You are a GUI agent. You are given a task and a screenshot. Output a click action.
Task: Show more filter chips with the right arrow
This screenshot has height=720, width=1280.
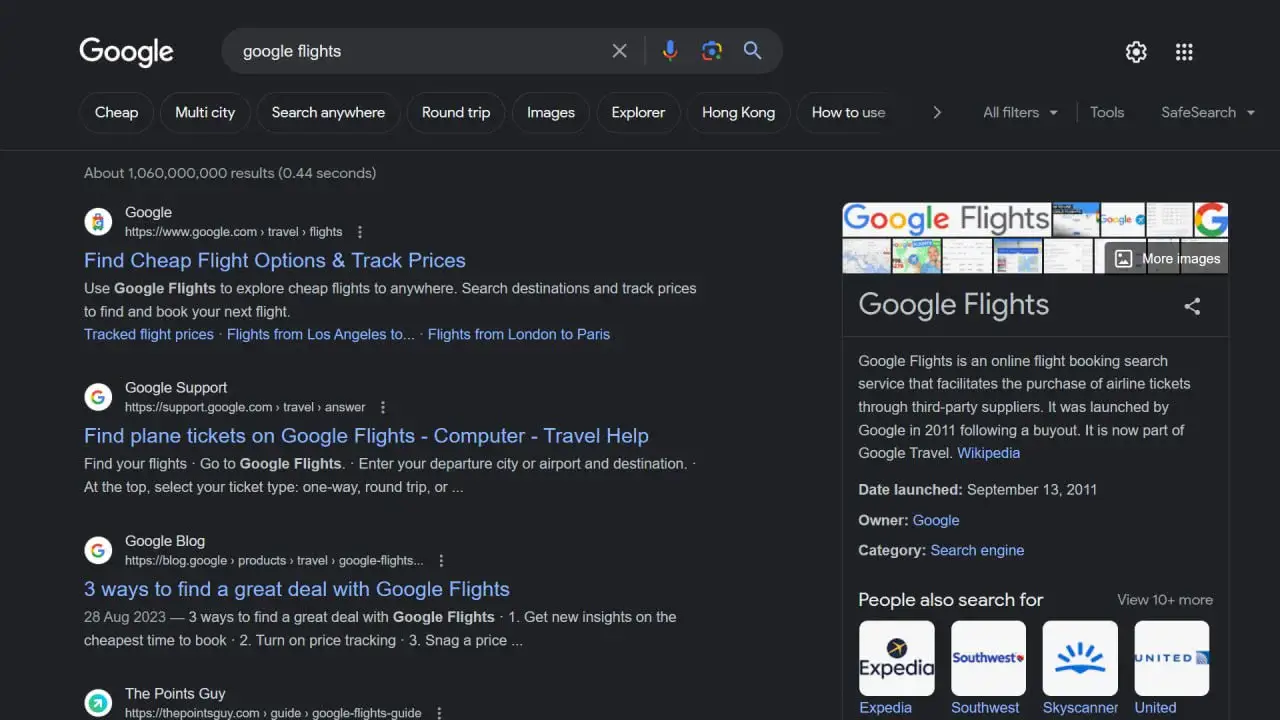(937, 112)
